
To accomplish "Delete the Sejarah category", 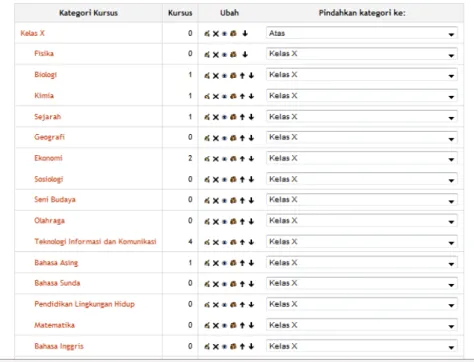I will [216, 117].
